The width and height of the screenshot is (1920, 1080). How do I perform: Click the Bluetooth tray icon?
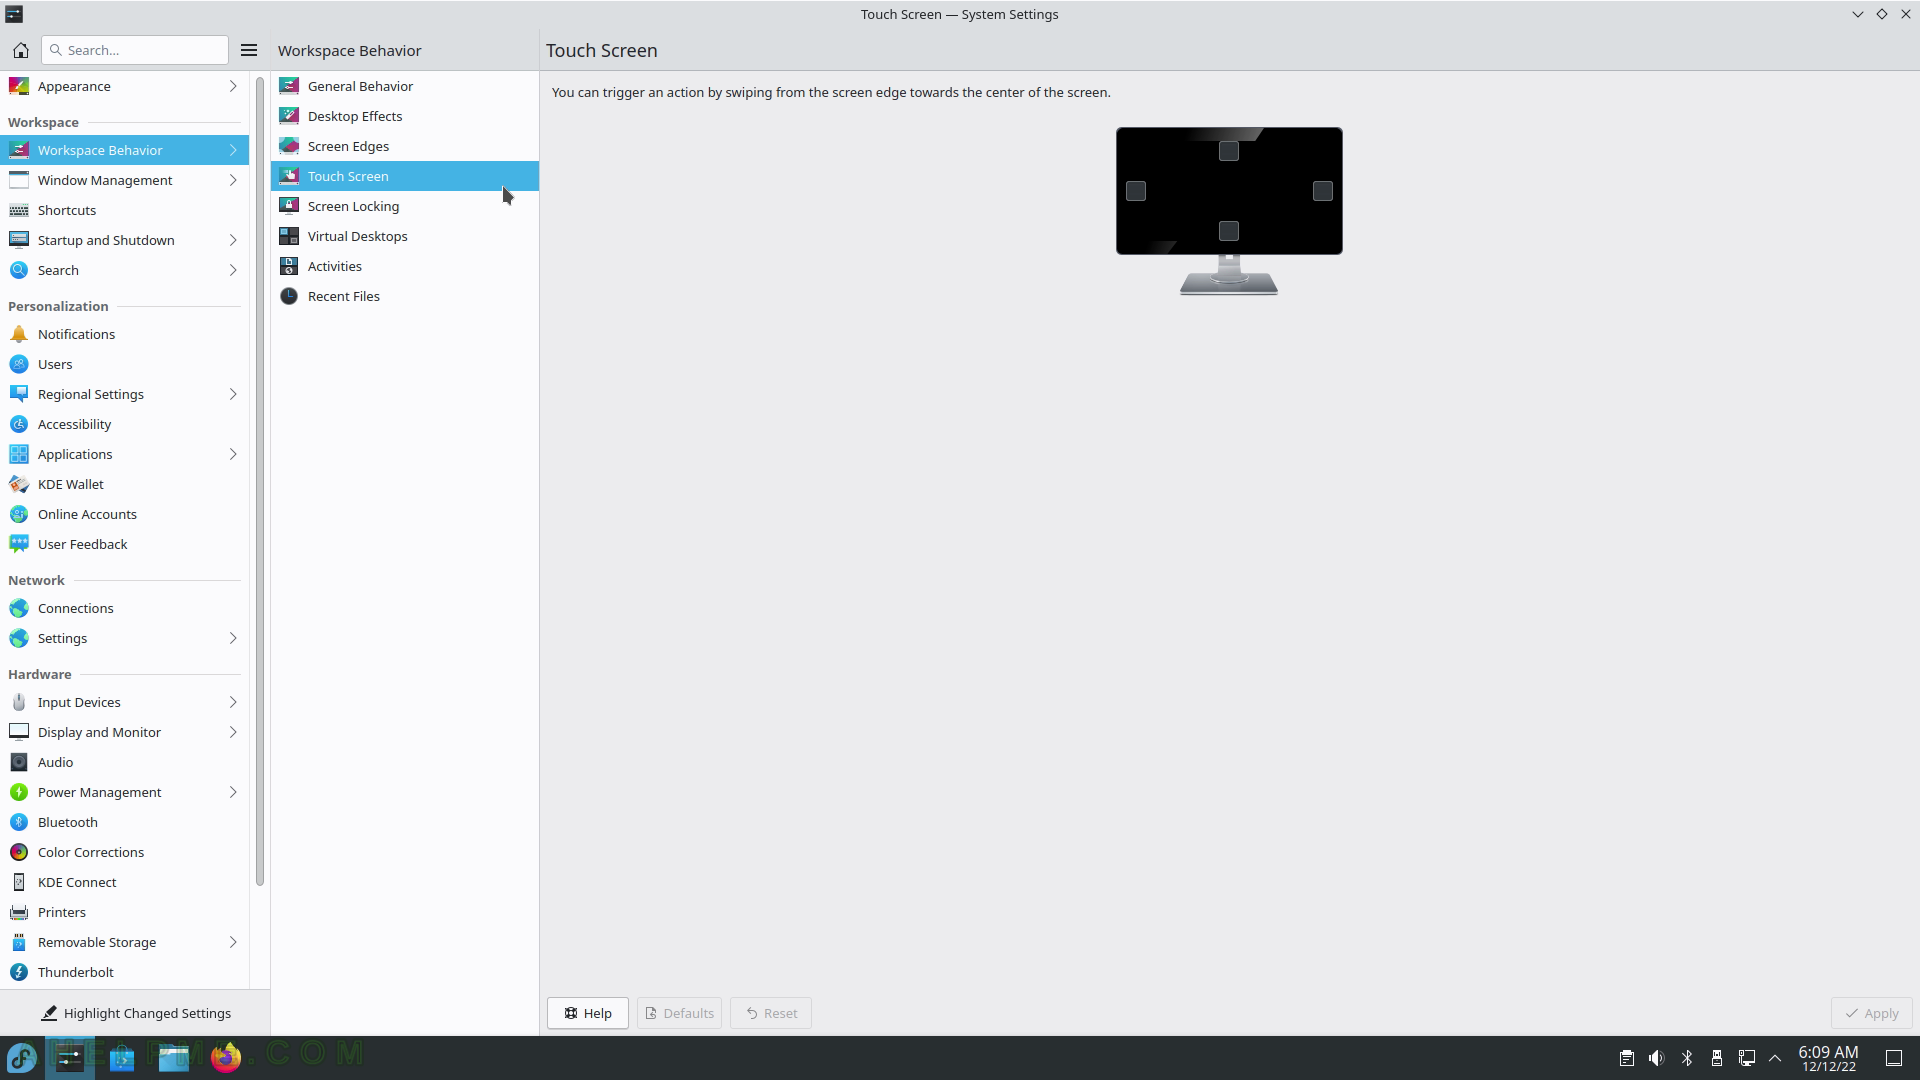(x=1687, y=1058)
